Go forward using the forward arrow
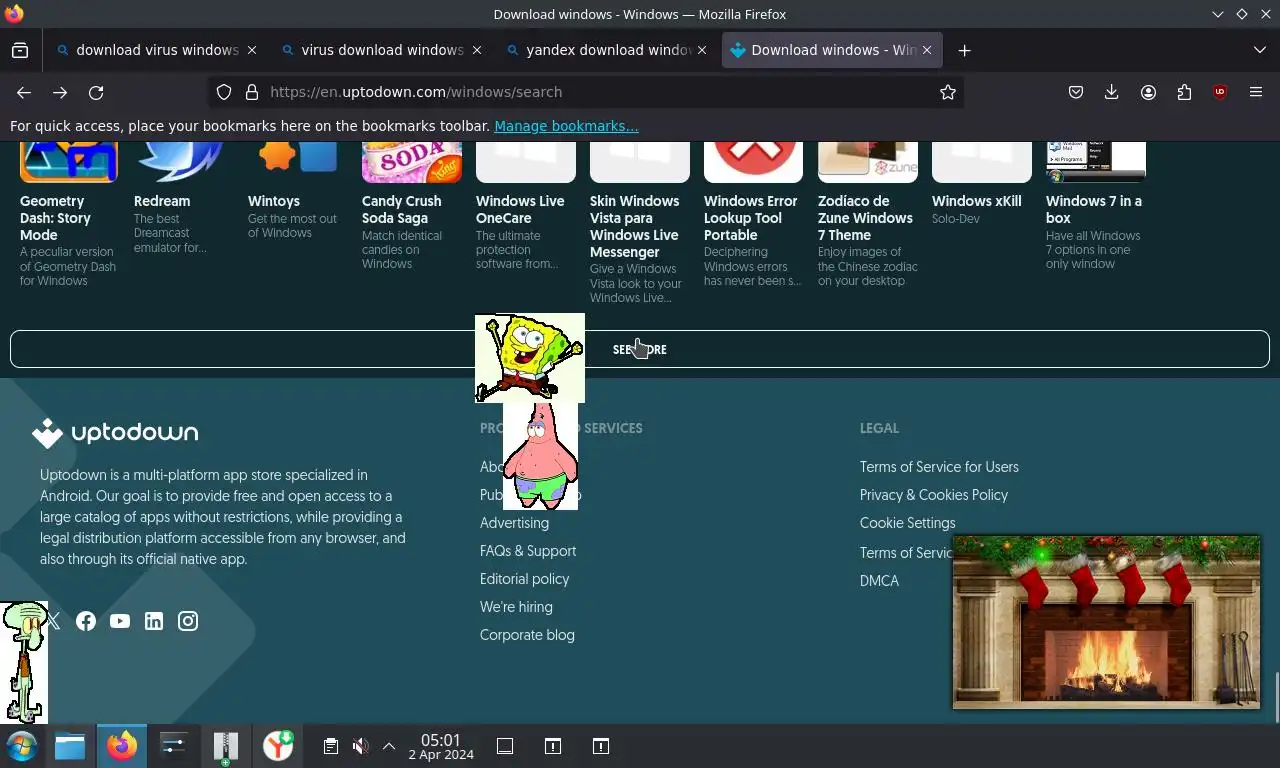 (60, 92)
